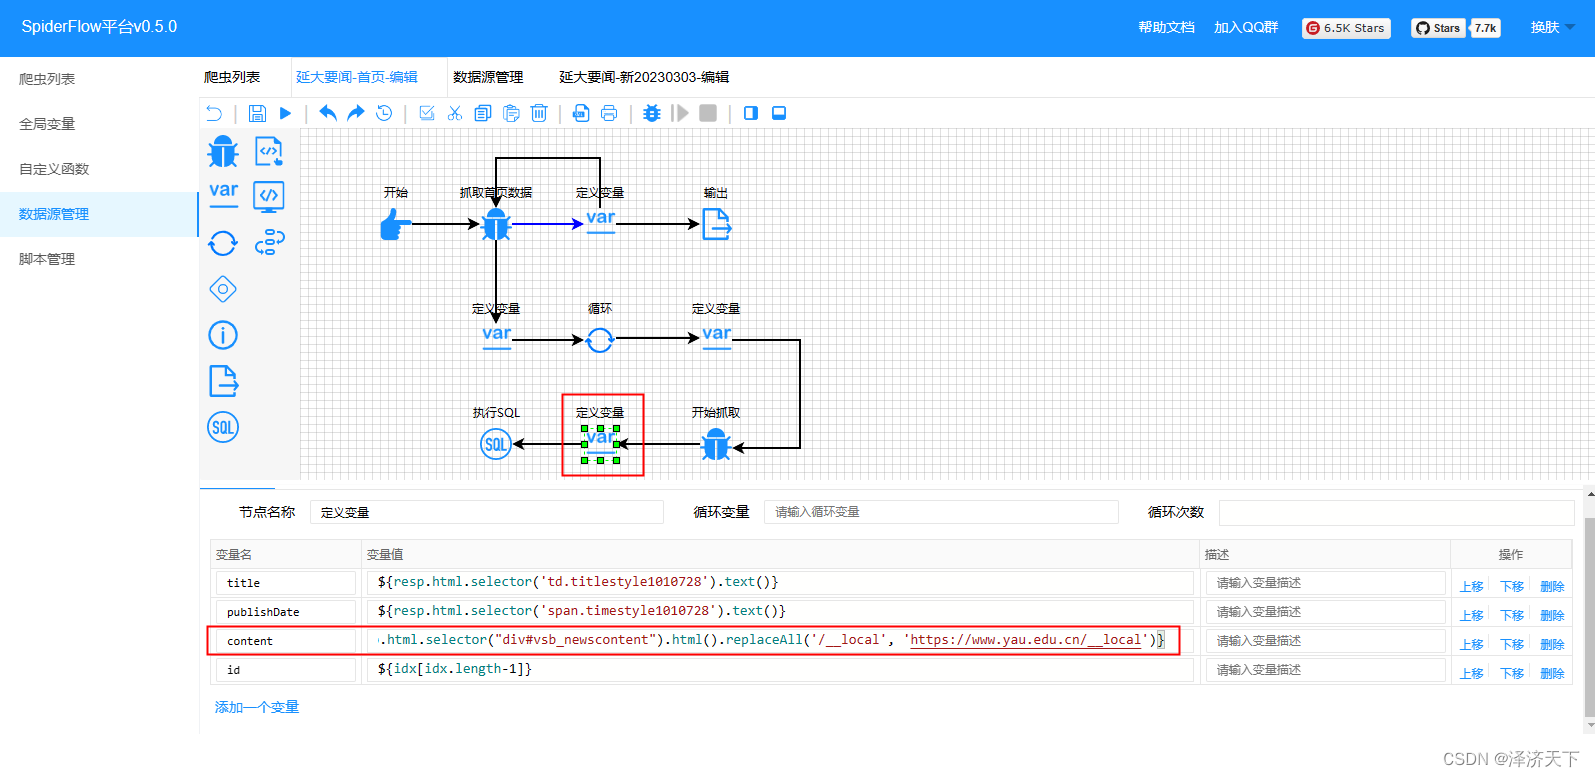Select the 抓取首页数据 spider node
The width and height of the screenshot is (1595, 777).
[x=496, y=224]
